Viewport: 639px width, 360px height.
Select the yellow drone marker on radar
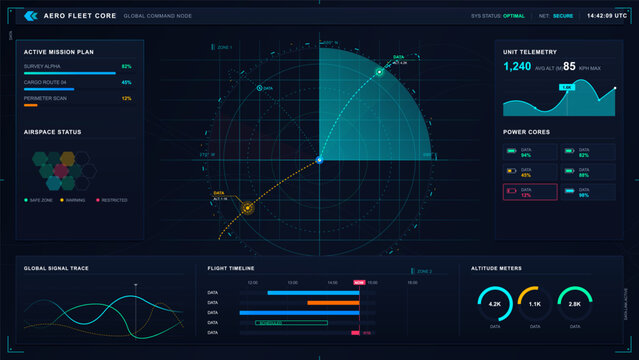point(247,208)
